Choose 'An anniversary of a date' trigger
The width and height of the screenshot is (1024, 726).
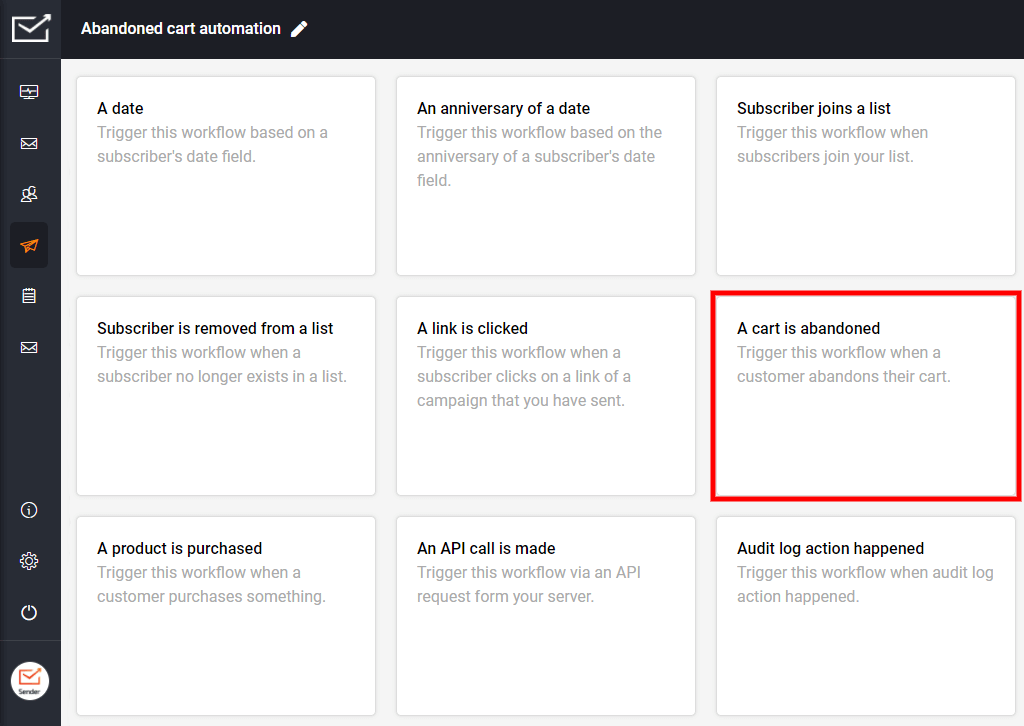click(546, 176)
